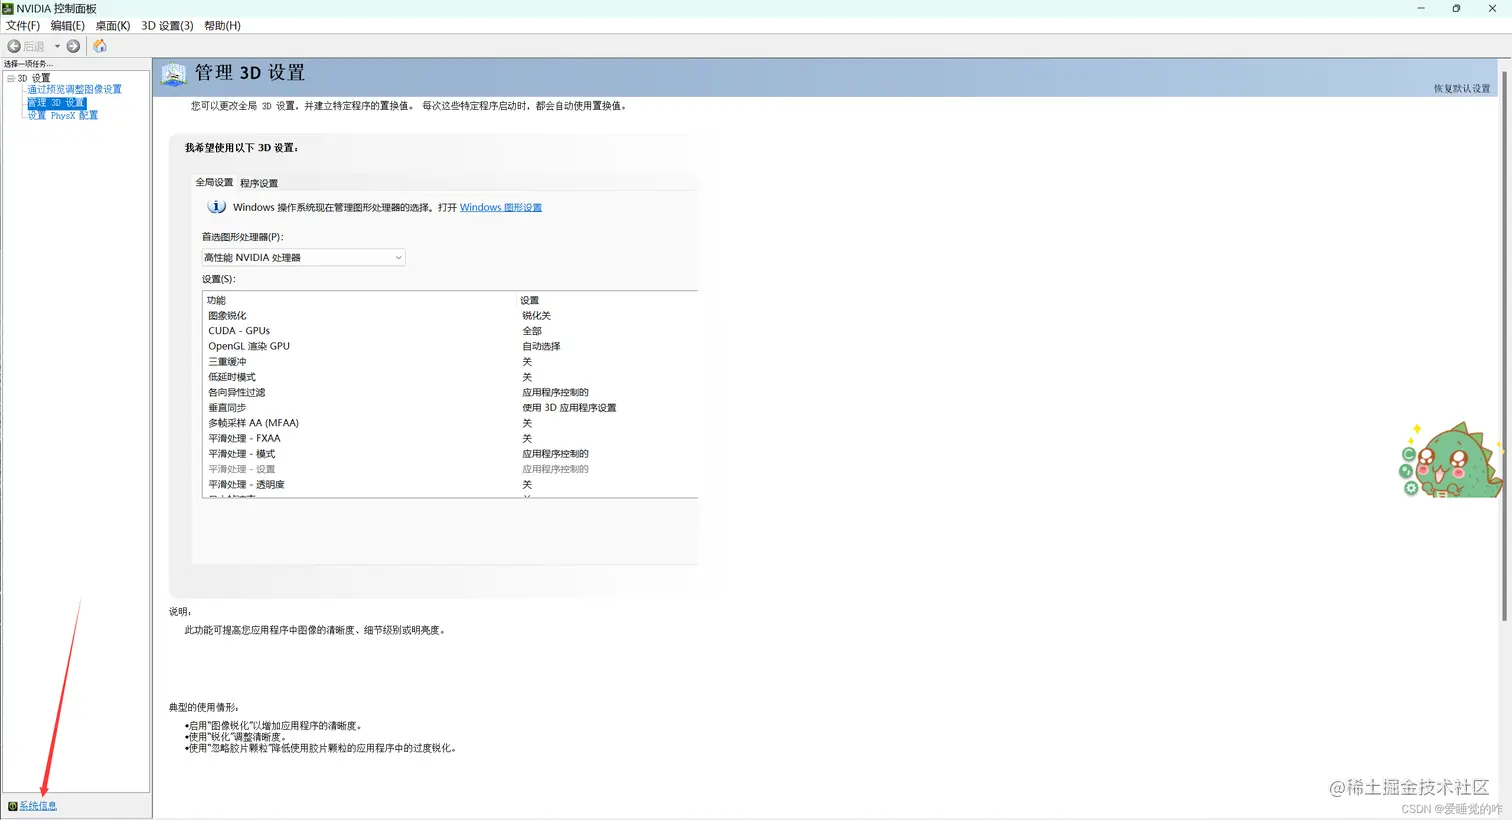Go to Home via house icon

(100, 46)
